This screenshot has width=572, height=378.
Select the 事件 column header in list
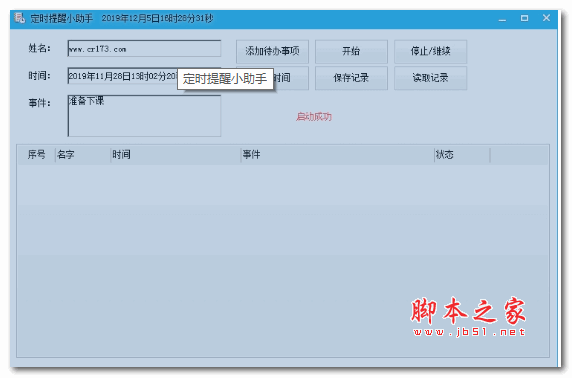[x=337, y=155]
